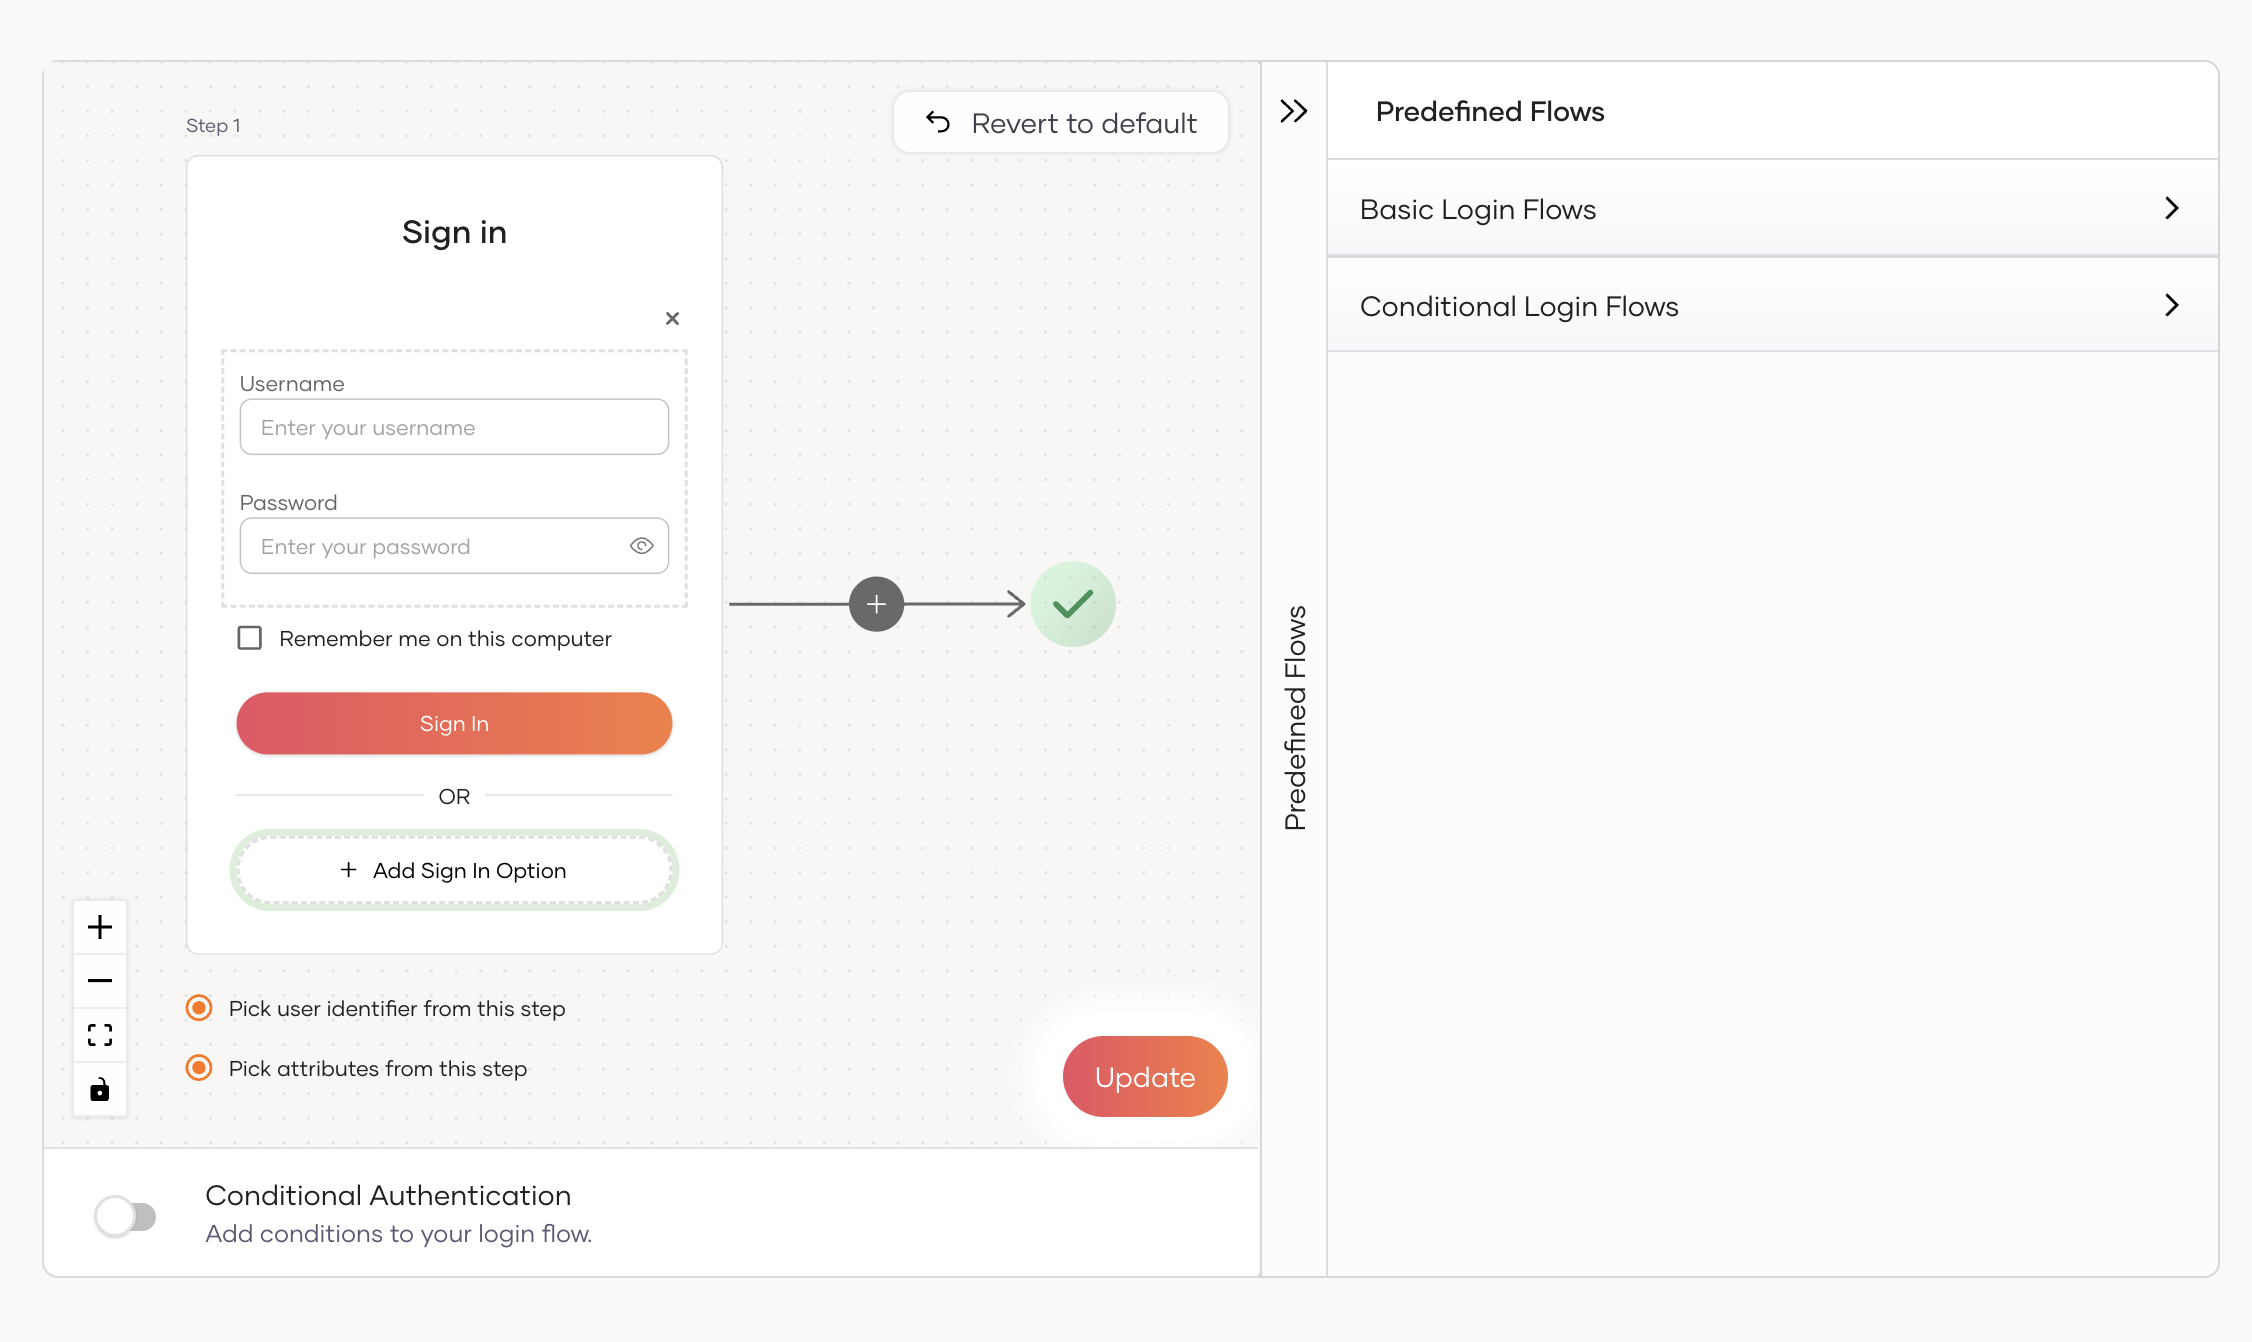The width and height of the screenshot is (2252, 1342).
Task: Click Add Sign In Option button
Action: coord(454,870)
